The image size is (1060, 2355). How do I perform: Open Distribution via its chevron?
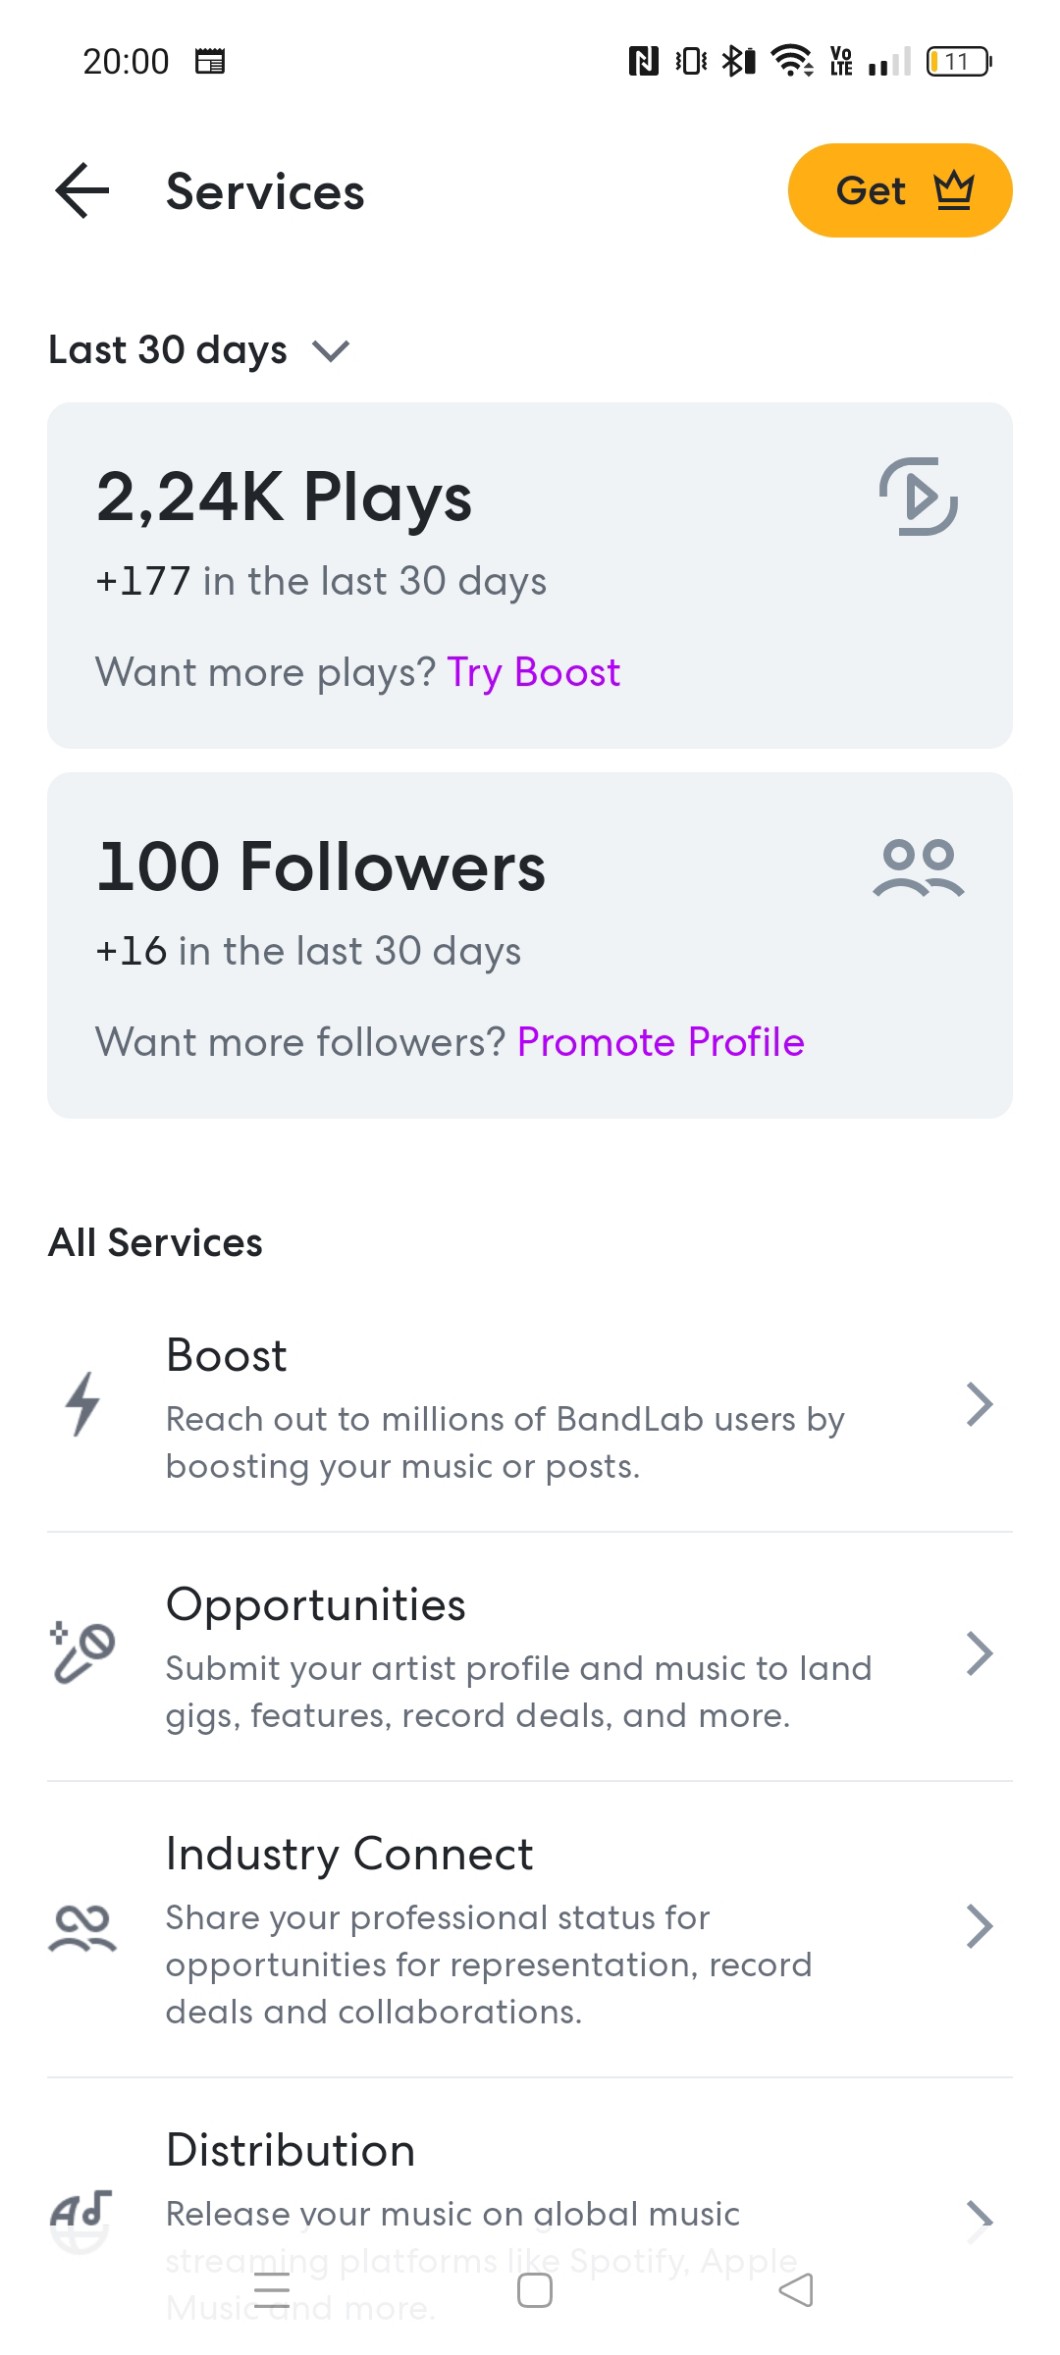[x=979, y=2220]
